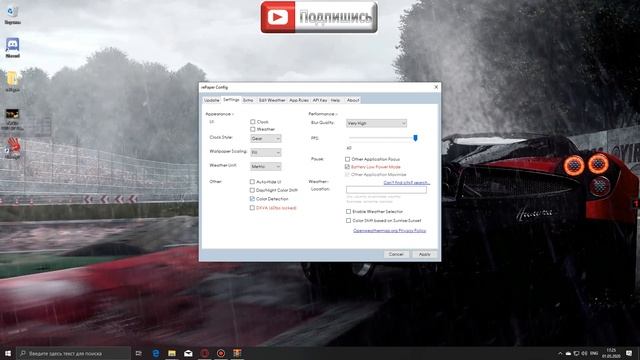Viewport: 640px width, 360px height.
Task: Click the Windows Start button
Action: (8, 353)
